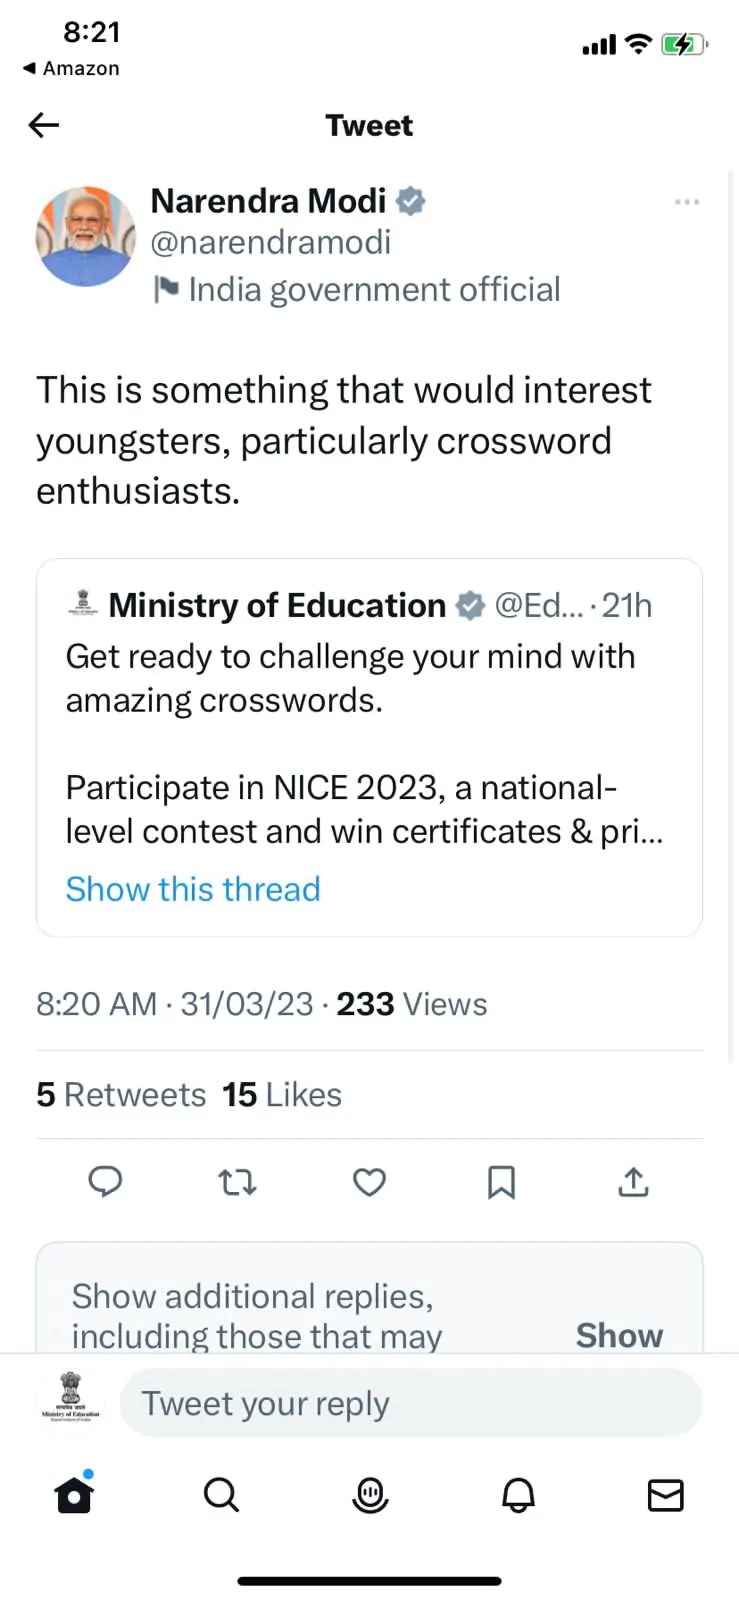View the 15 Likes list
The width and height of the screenshot is (739, 1600).
(x=281, y=1094)
